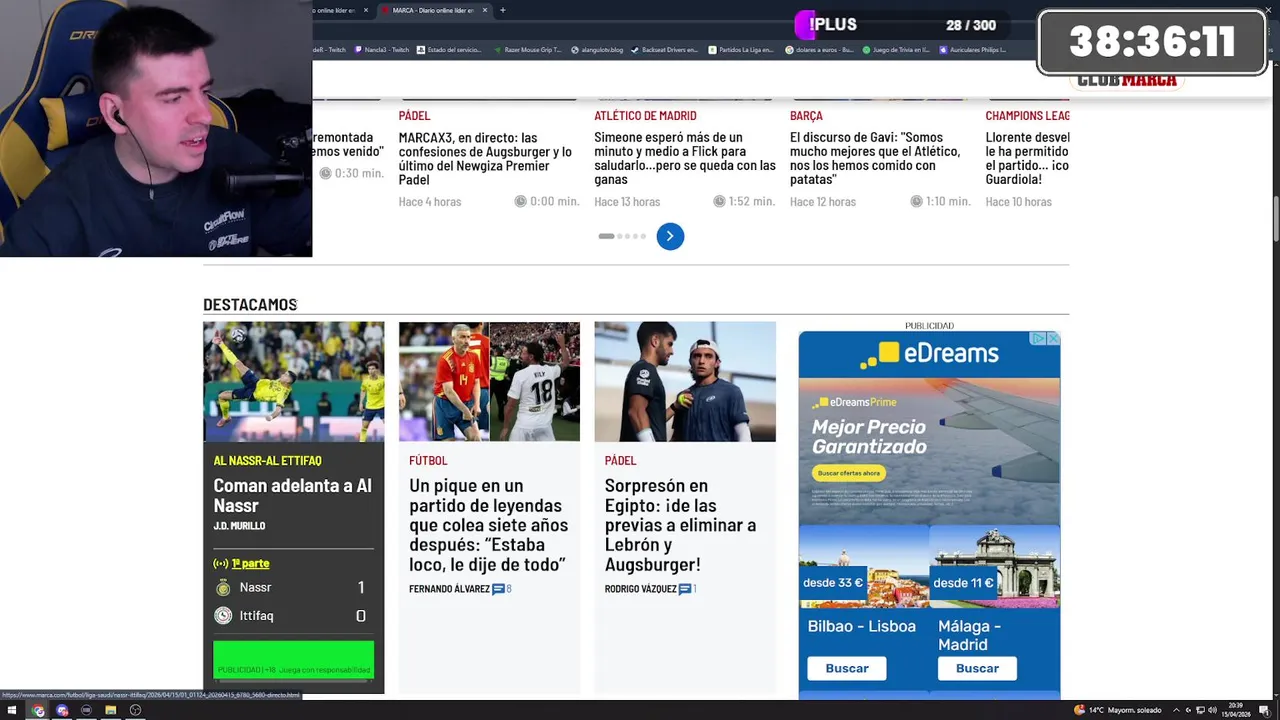Open Auriculares Philips bookmark
Image resolution: width=1280 pixels, height=720 pixels.
973,49
